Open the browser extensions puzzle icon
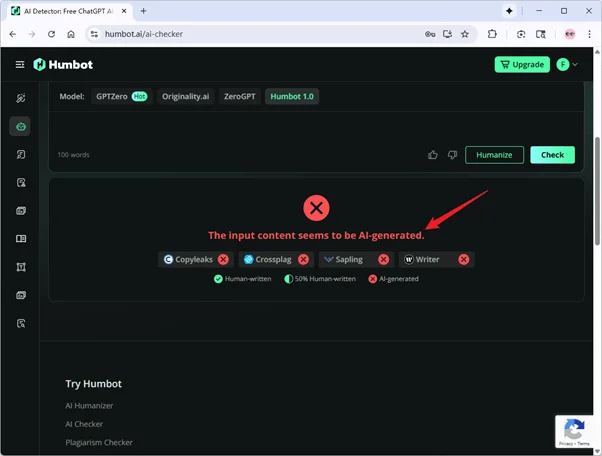Viewport: 602px width, 456px height. 492,33
